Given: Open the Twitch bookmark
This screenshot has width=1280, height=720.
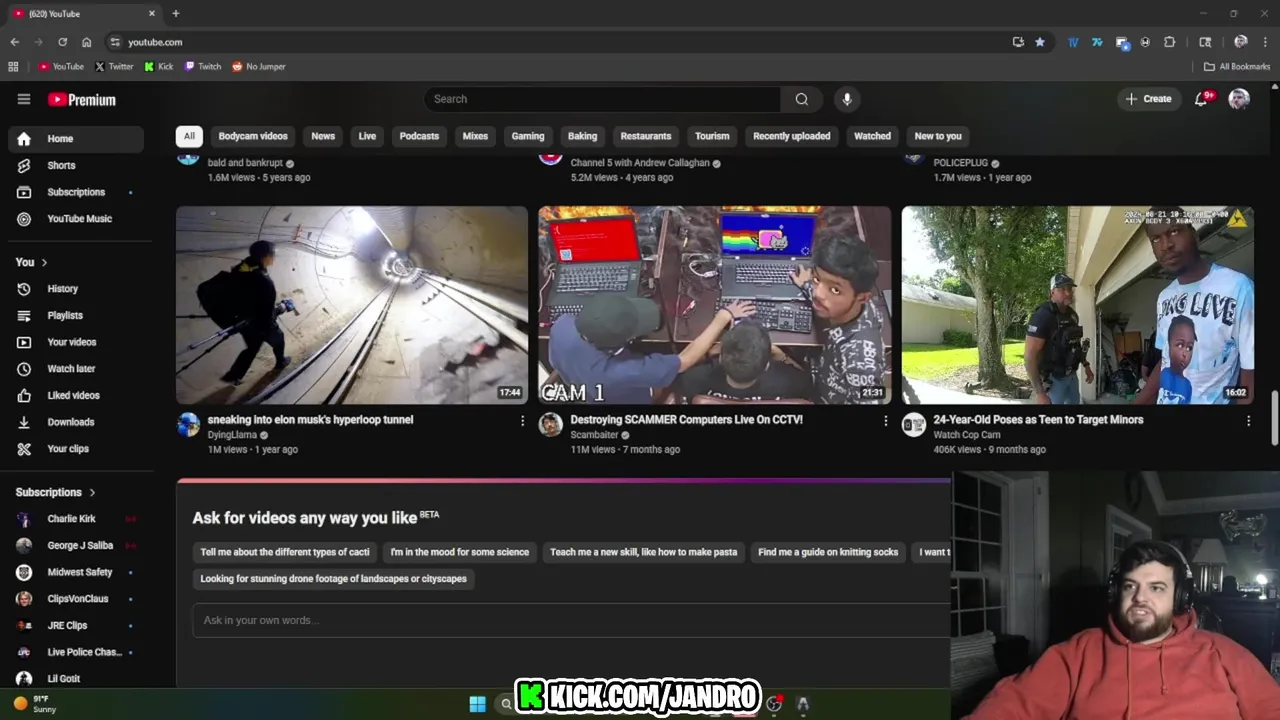Looking at the screenshot, I should (203, 67).
